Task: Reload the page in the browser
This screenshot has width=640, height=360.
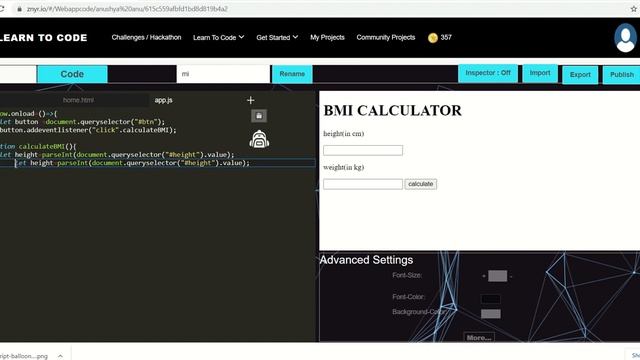Action: coord(2,9)
